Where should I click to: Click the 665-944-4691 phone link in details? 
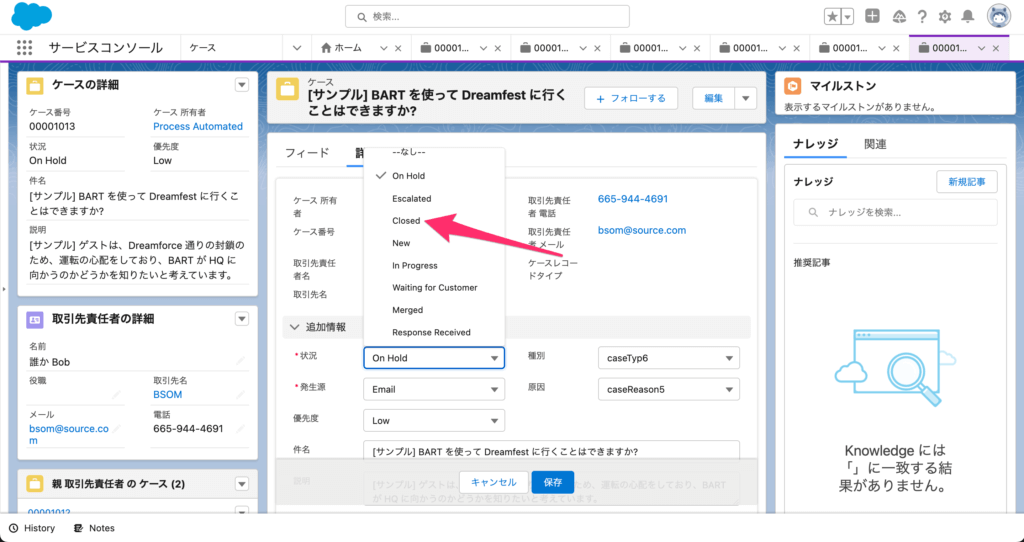tap(633, 199)
